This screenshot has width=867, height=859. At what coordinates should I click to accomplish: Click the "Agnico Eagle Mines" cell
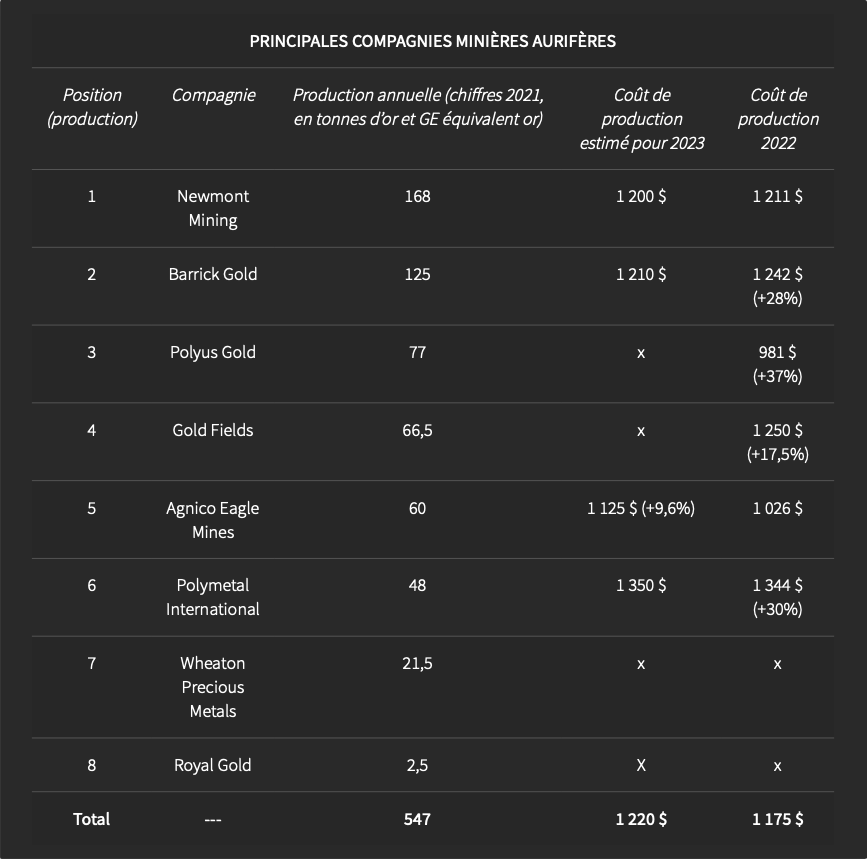pyautogui.click(x=213, y=520)
